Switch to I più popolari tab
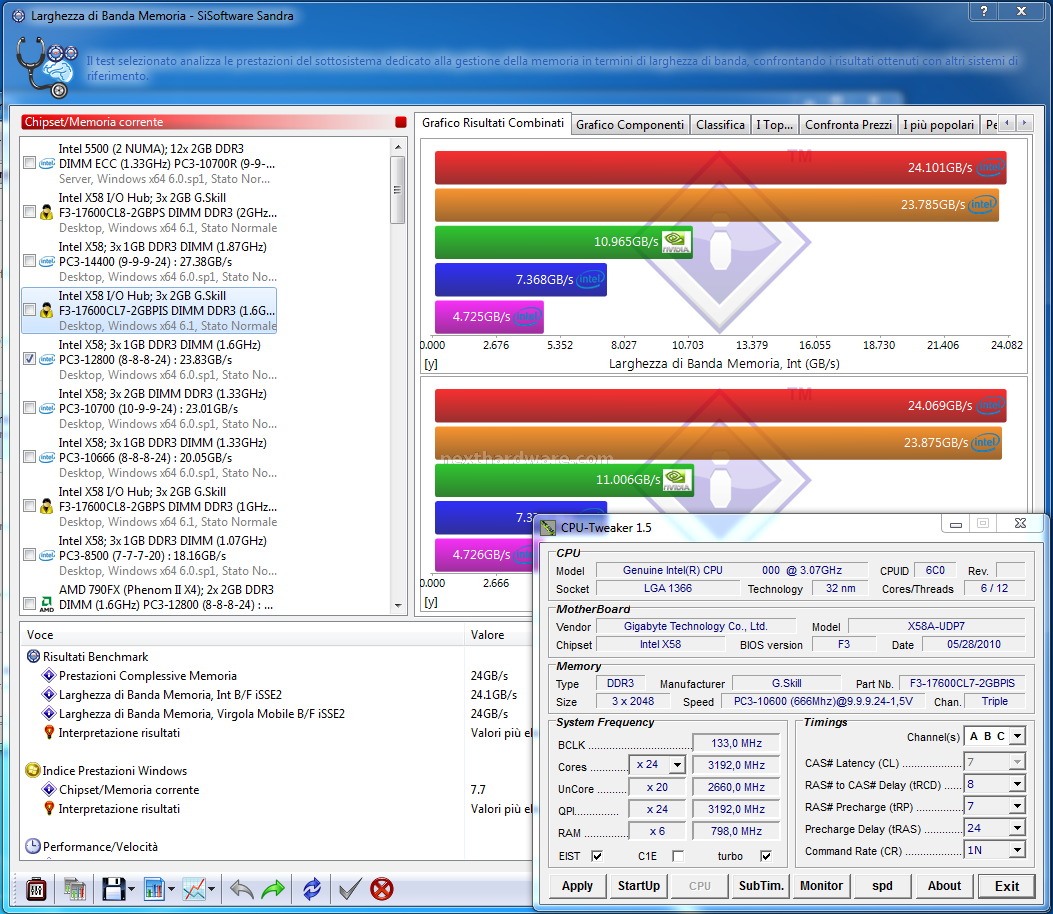Viewport: 1053px width, 914px height. (x=938, y=125)
